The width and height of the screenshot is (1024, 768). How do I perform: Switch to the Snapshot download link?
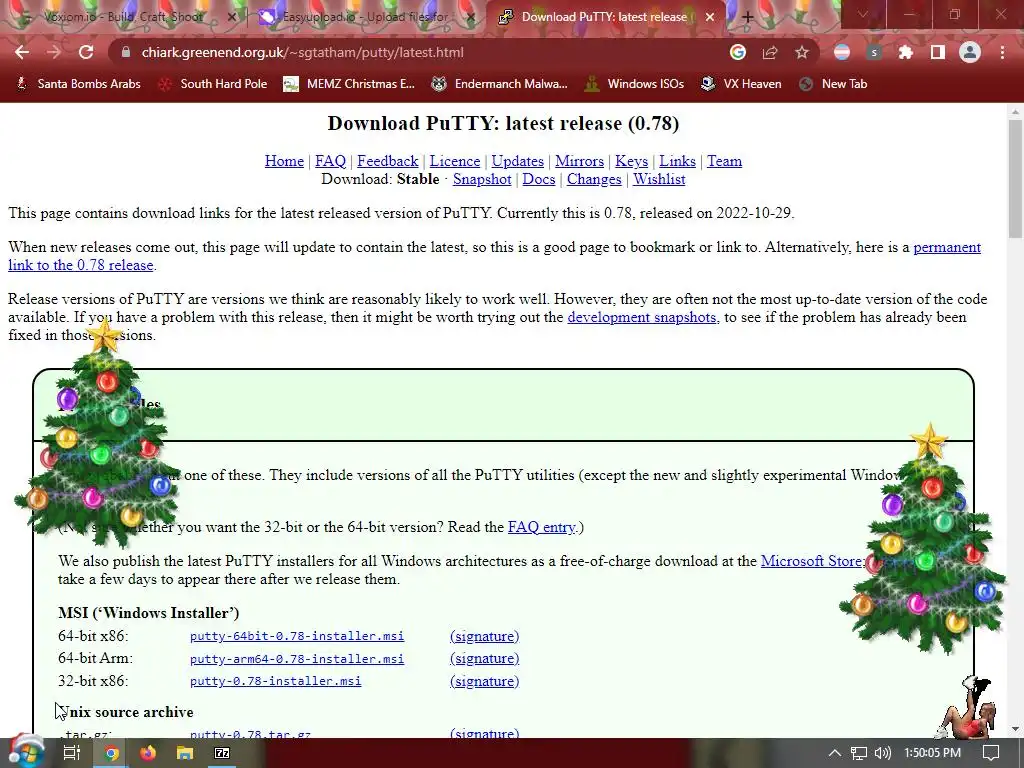click(482, 179)
